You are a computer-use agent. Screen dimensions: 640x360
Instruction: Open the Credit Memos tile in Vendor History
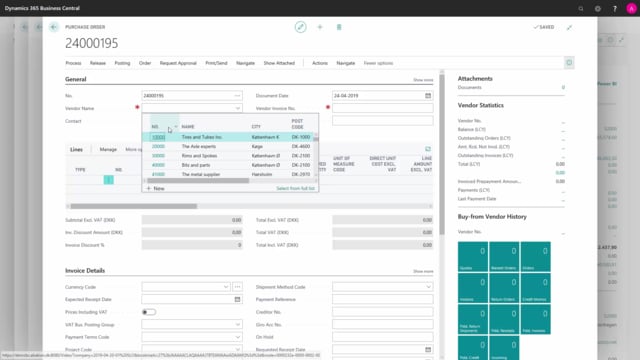point(536,288)
